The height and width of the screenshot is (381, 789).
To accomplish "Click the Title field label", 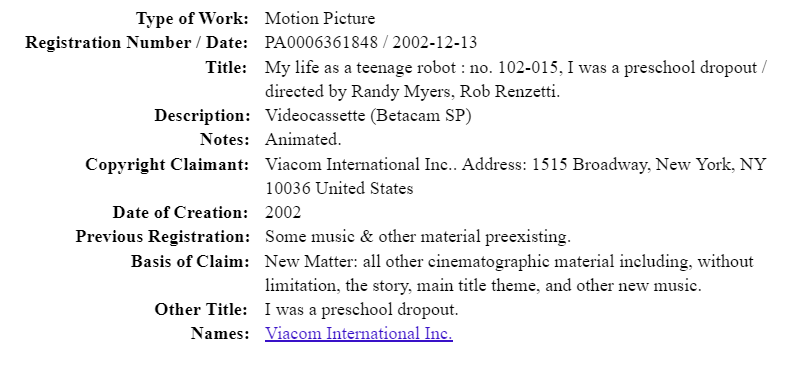I will point(226,67).
